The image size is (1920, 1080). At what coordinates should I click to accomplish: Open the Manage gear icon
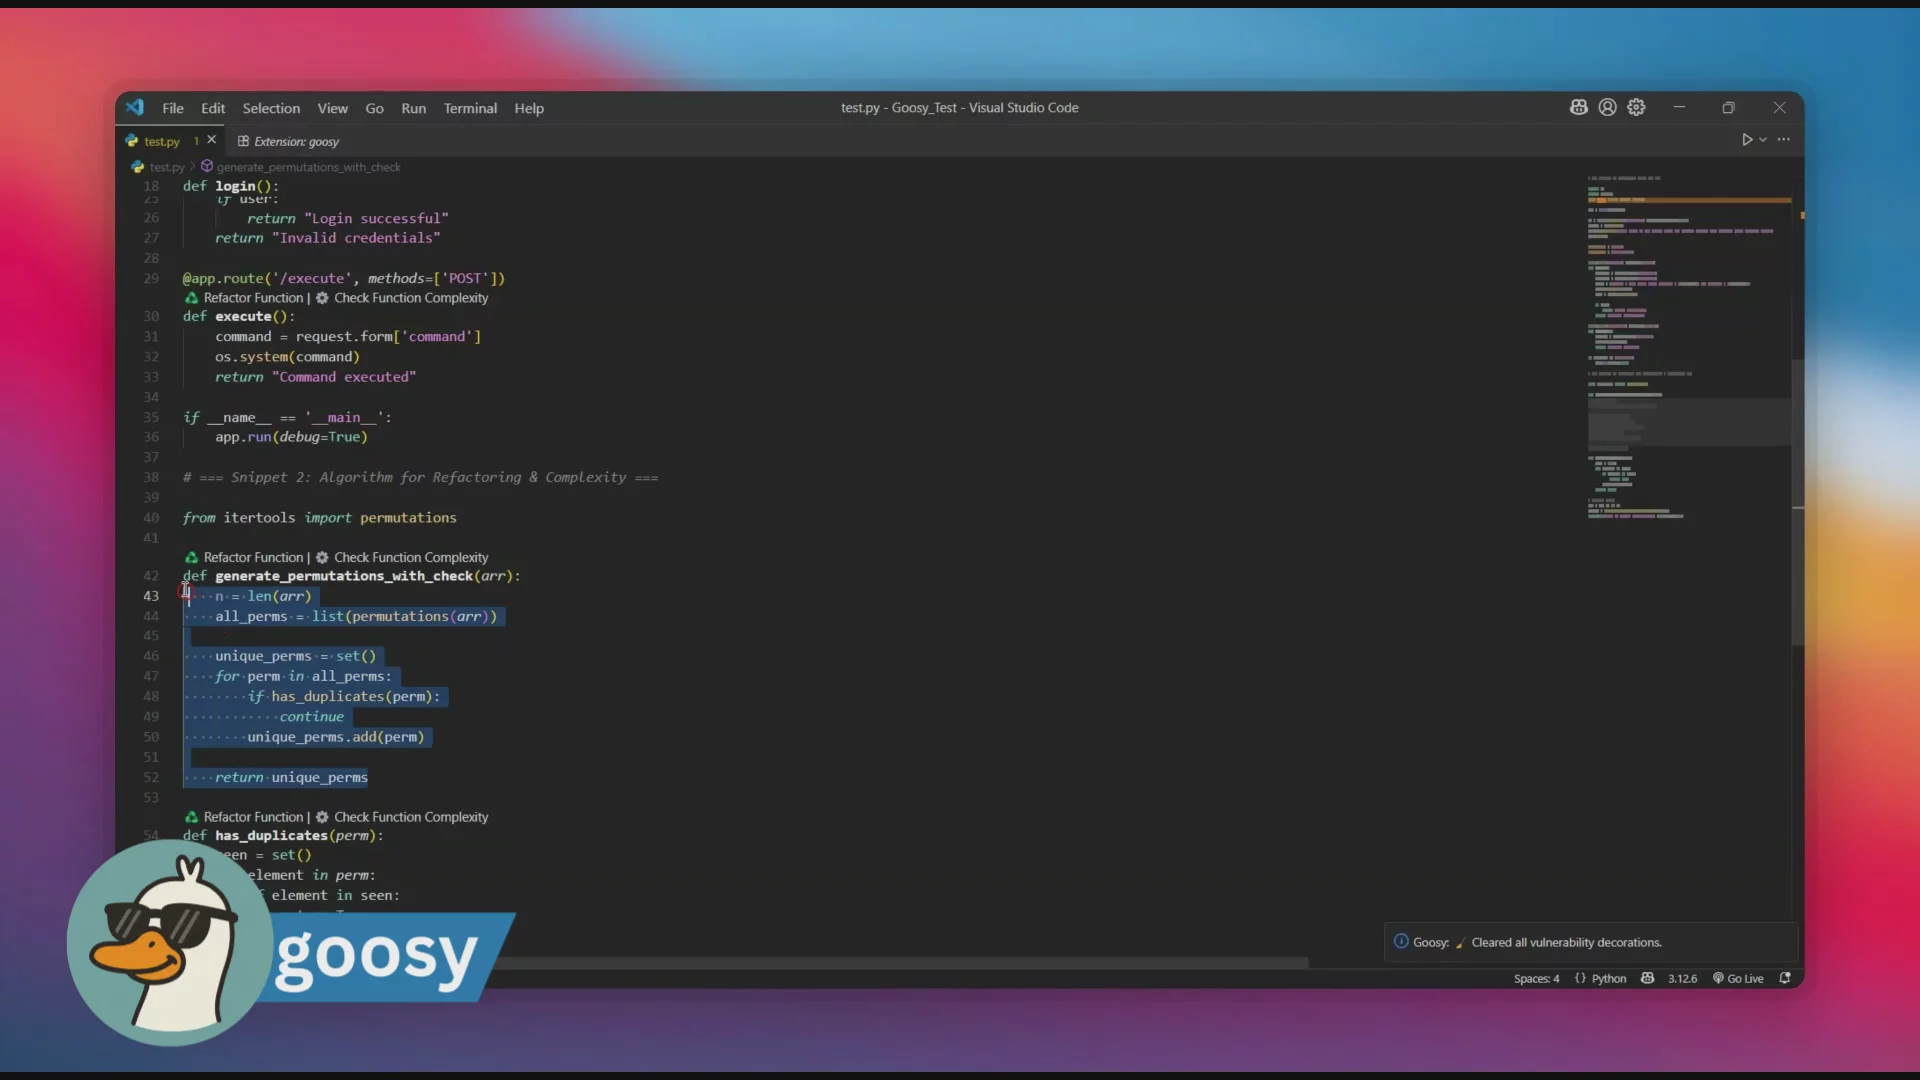pyautogui.click(x=1636, y=107)
